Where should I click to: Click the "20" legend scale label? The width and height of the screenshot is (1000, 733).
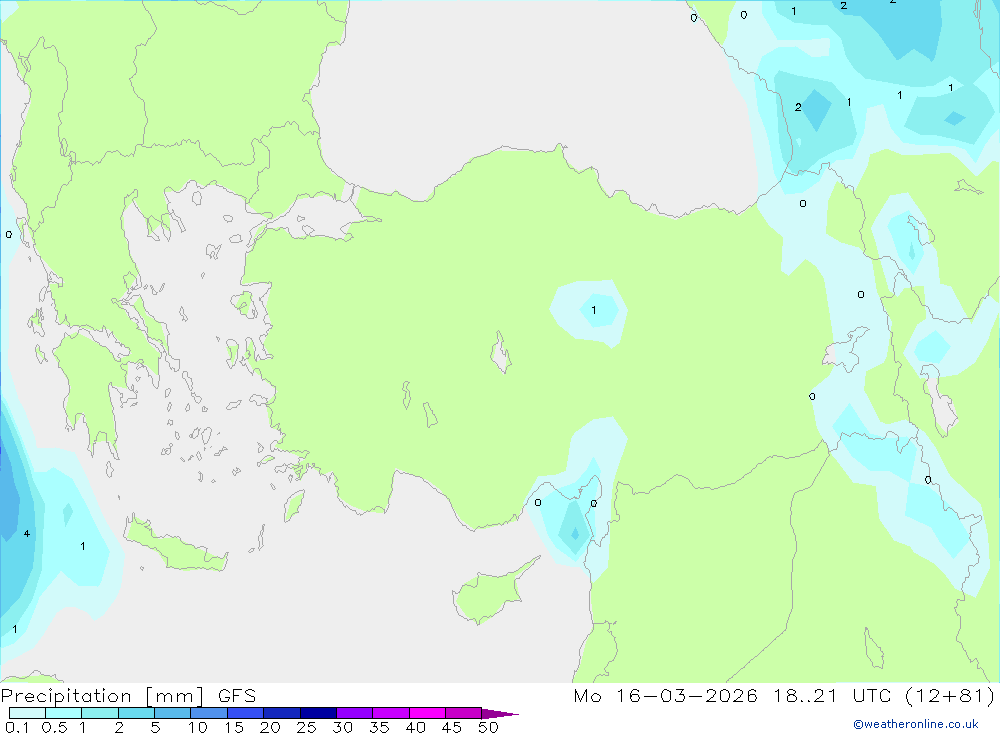coord(270,727)
